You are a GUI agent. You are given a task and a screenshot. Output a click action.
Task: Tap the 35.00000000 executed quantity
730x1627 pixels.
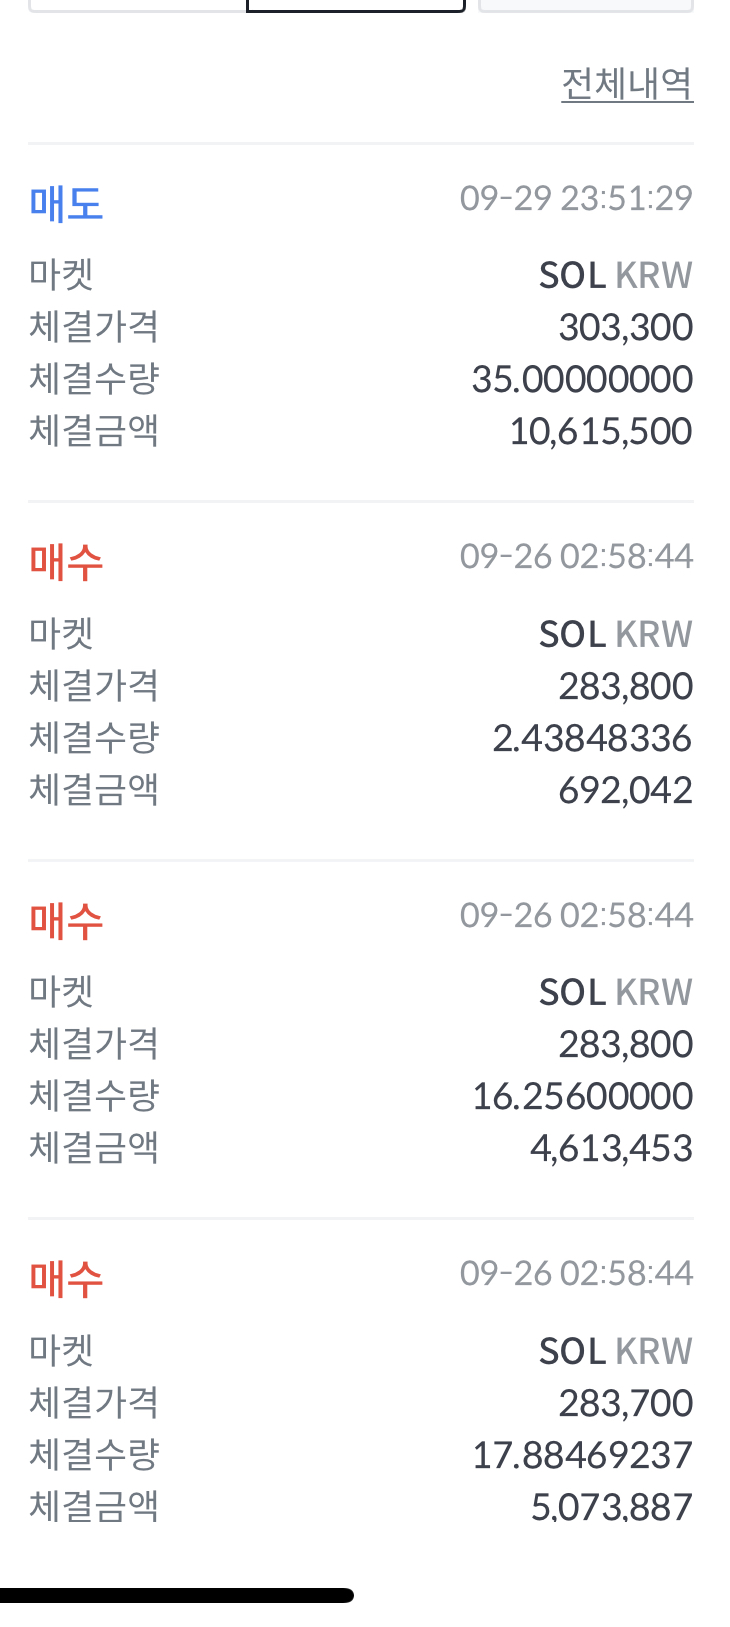tap(582, 379)
